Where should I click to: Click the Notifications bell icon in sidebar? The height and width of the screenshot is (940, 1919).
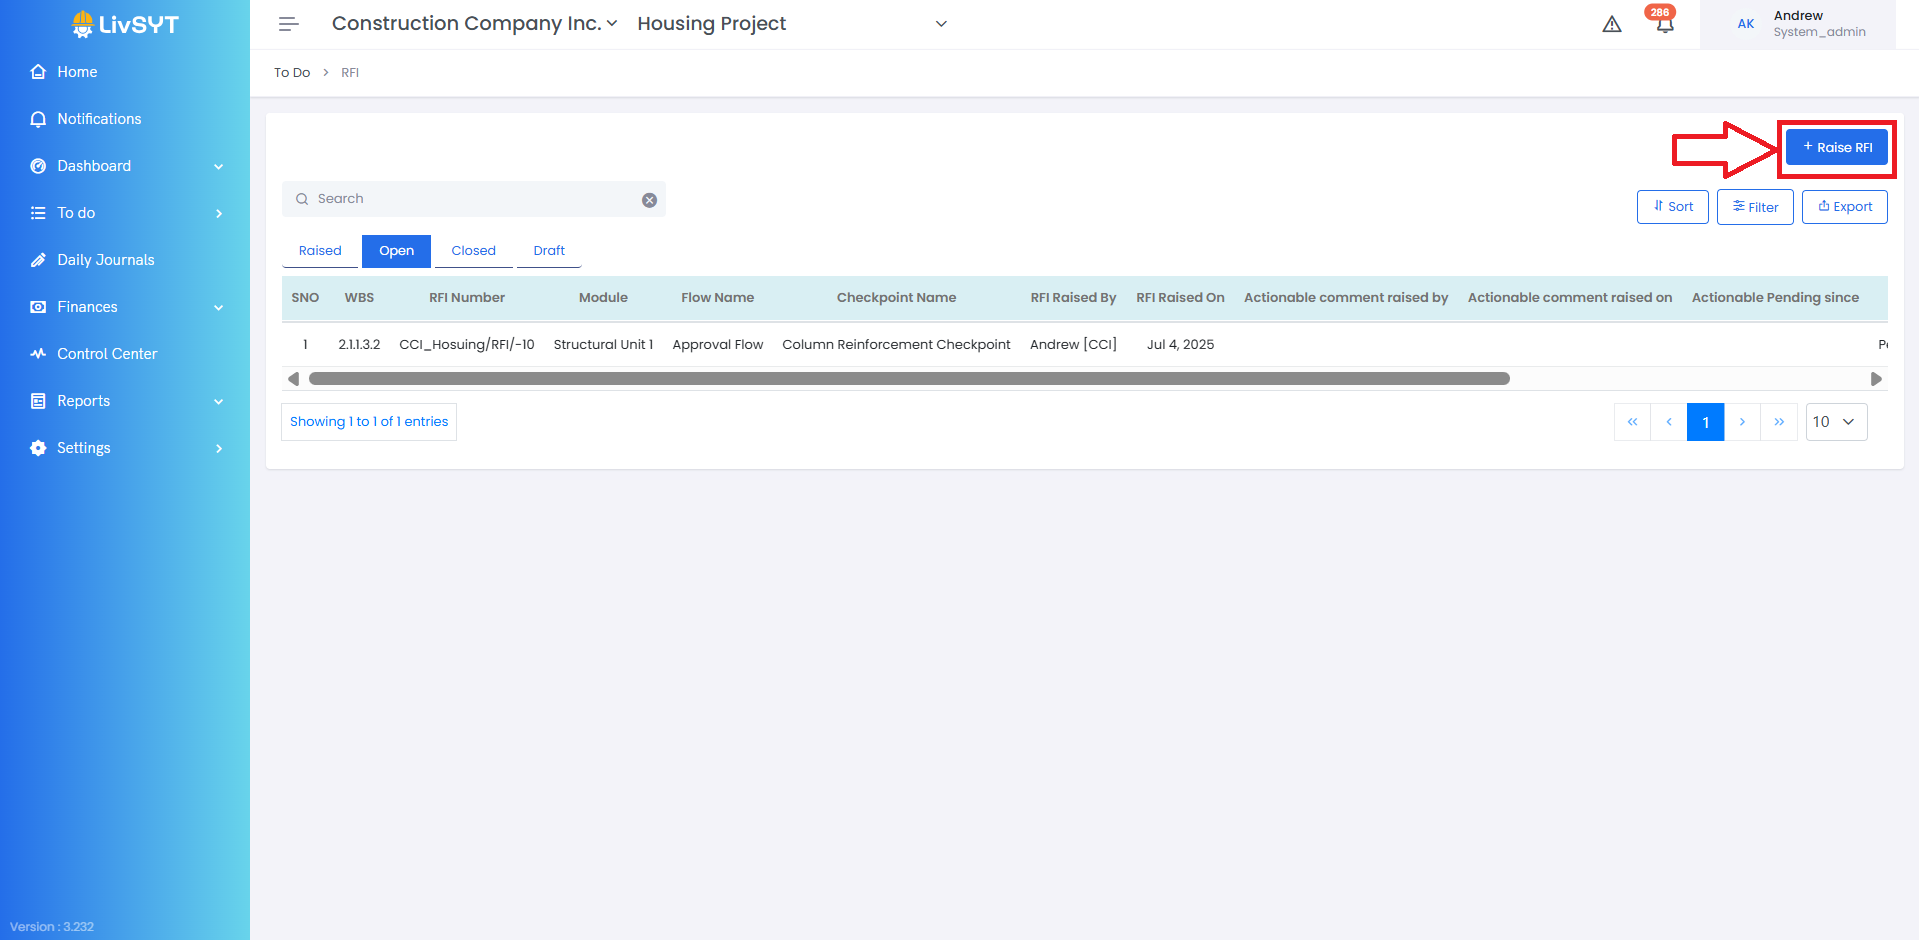coord(38,119)
